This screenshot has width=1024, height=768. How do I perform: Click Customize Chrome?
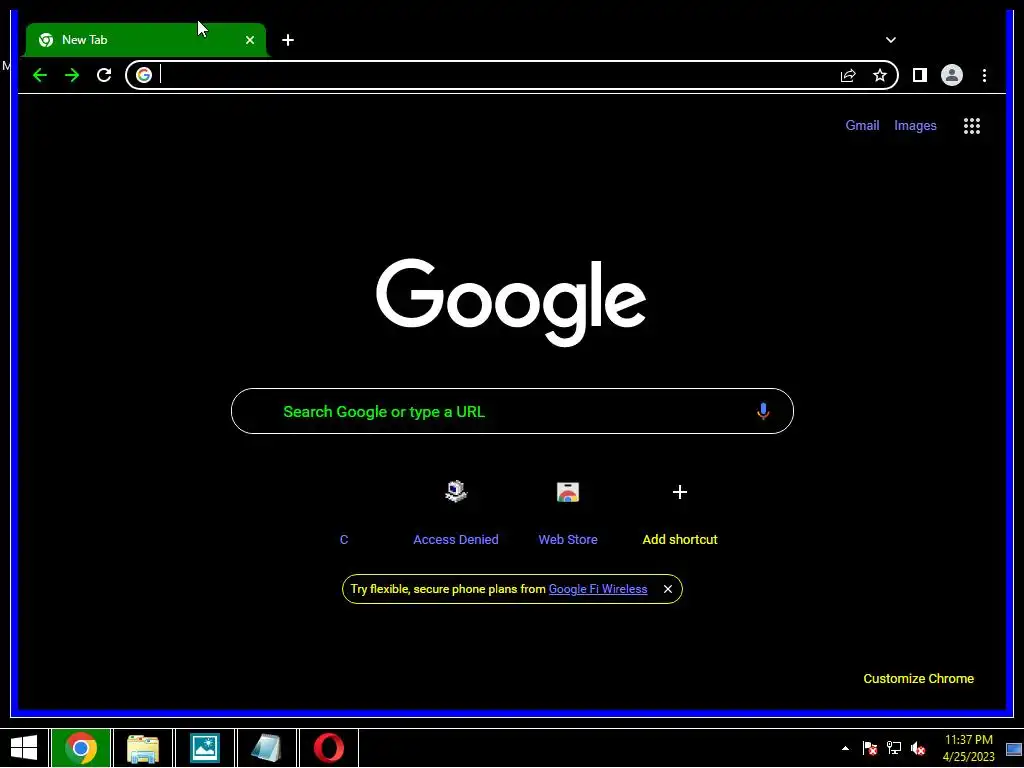click(918, 679)
